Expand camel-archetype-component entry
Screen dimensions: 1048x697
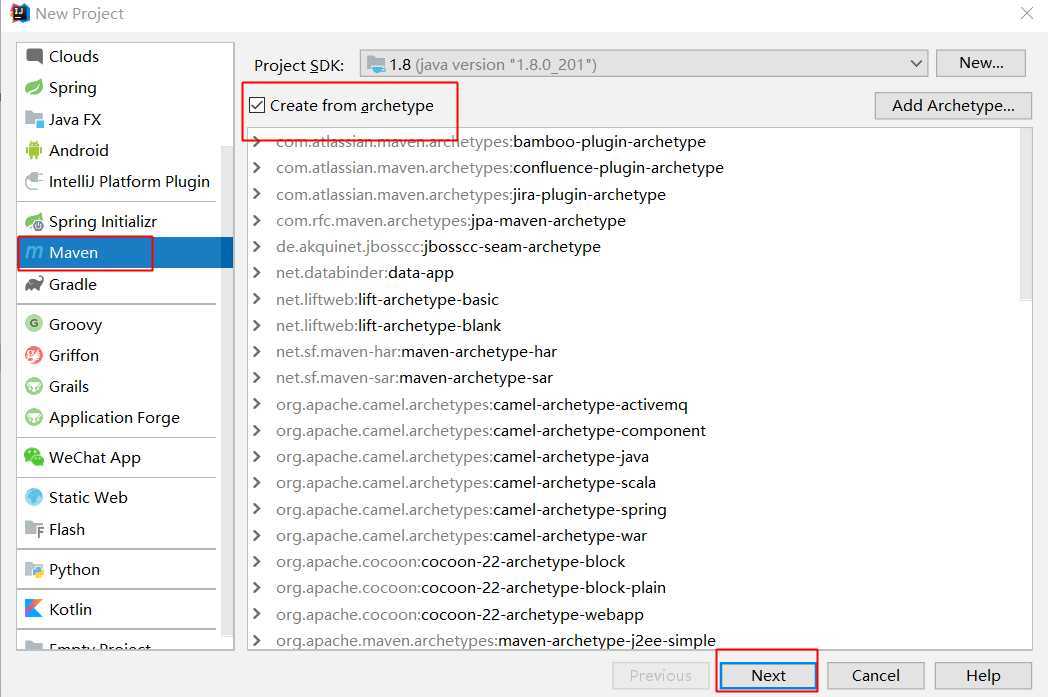pyautogui.click(x=257, y=430)
